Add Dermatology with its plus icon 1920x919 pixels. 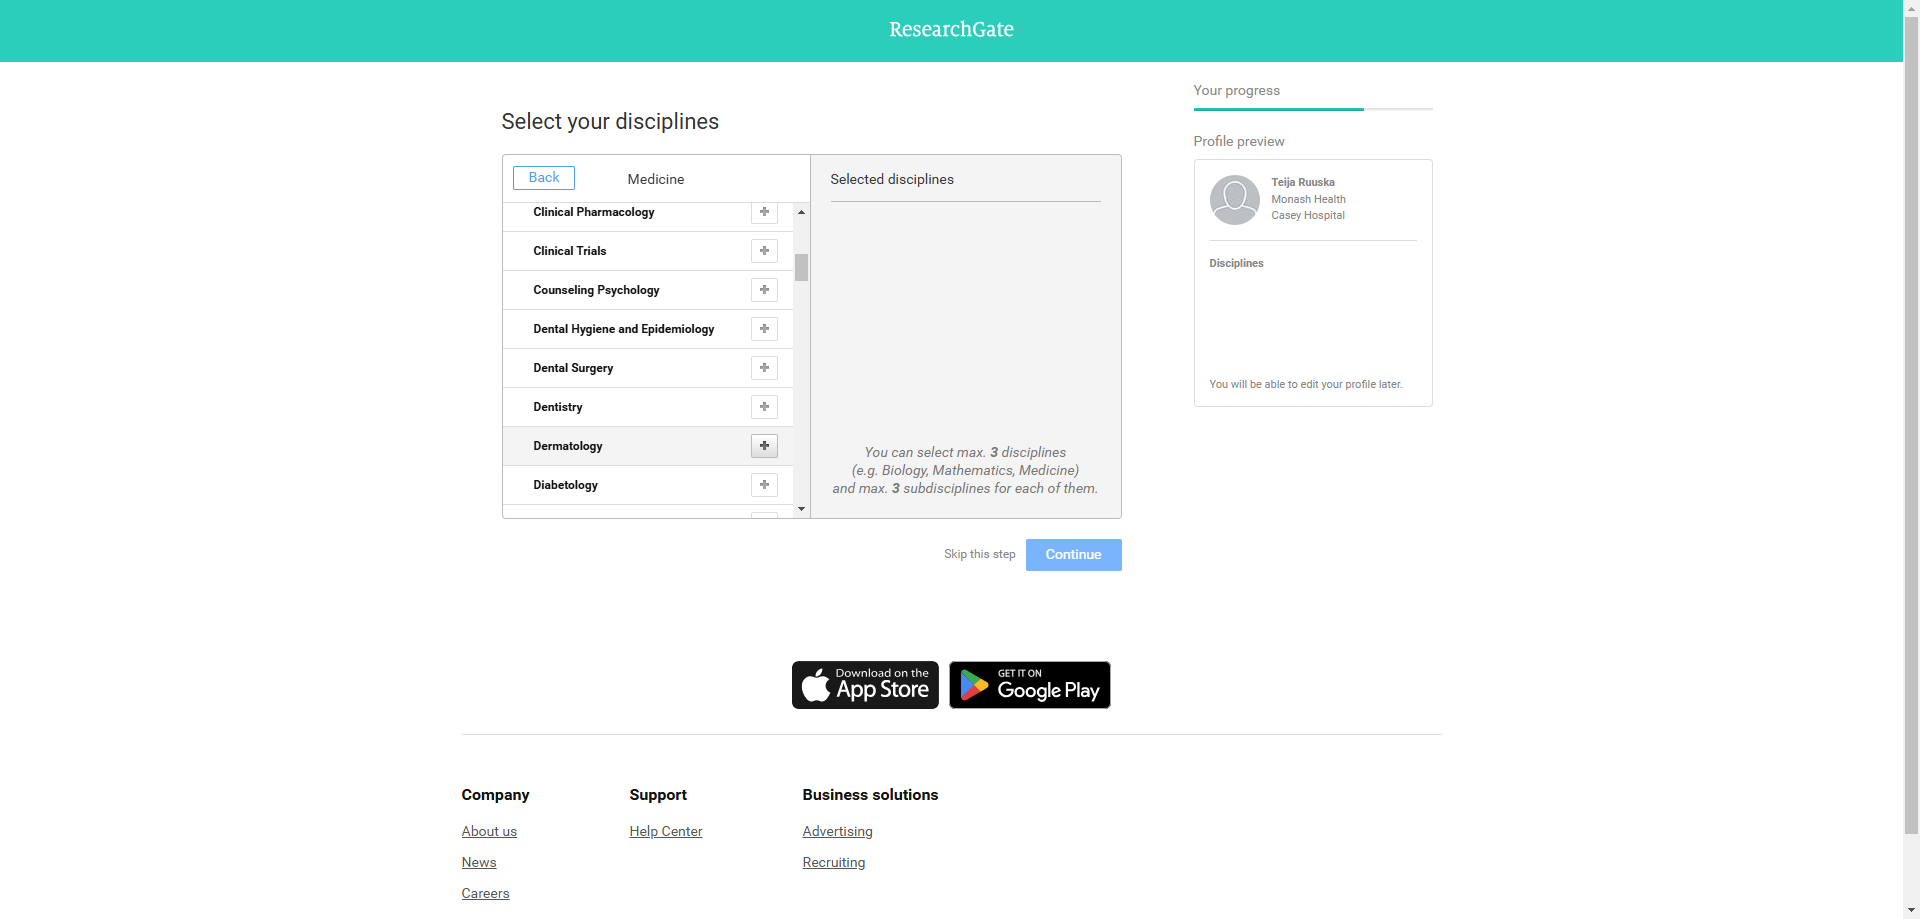(x=764, y=446)
